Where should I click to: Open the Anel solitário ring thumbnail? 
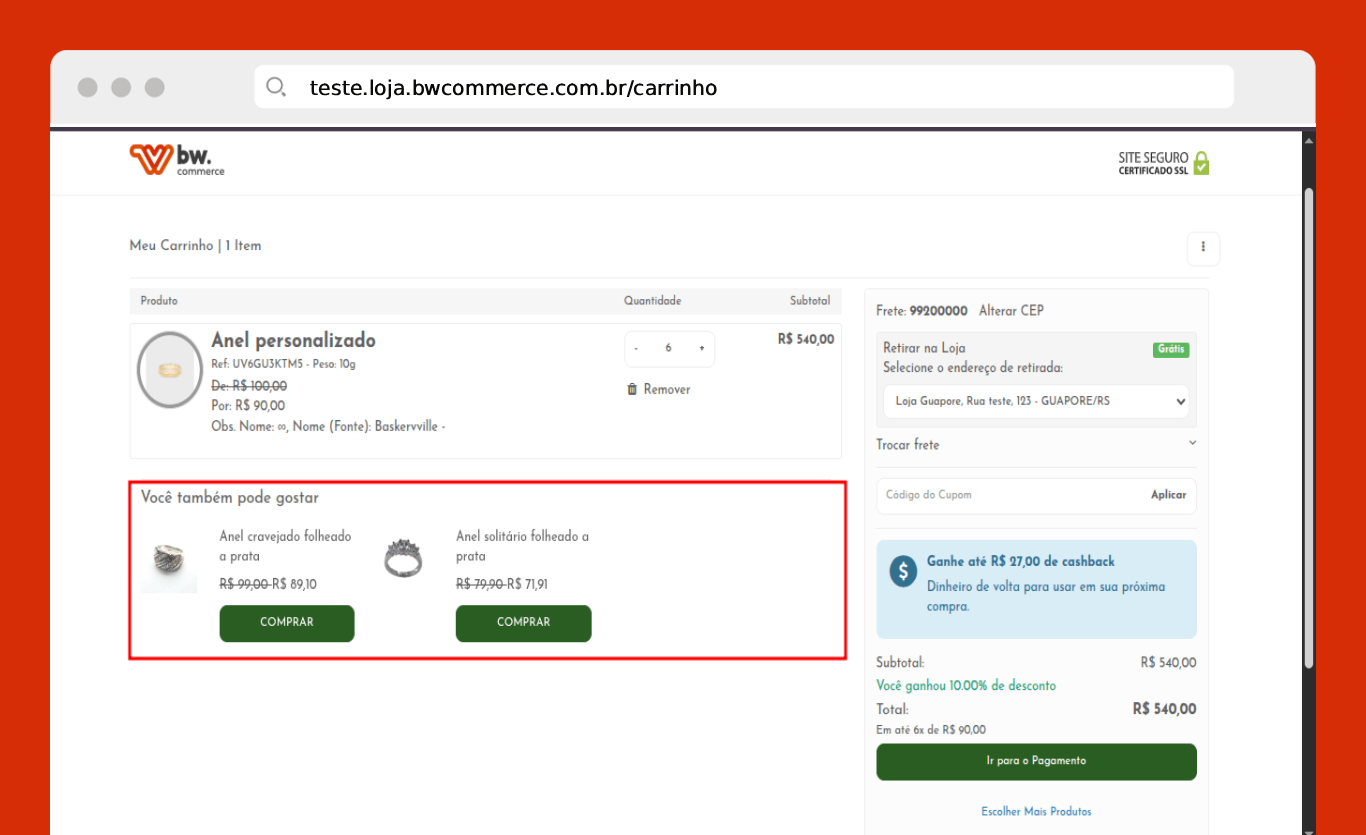404,559
